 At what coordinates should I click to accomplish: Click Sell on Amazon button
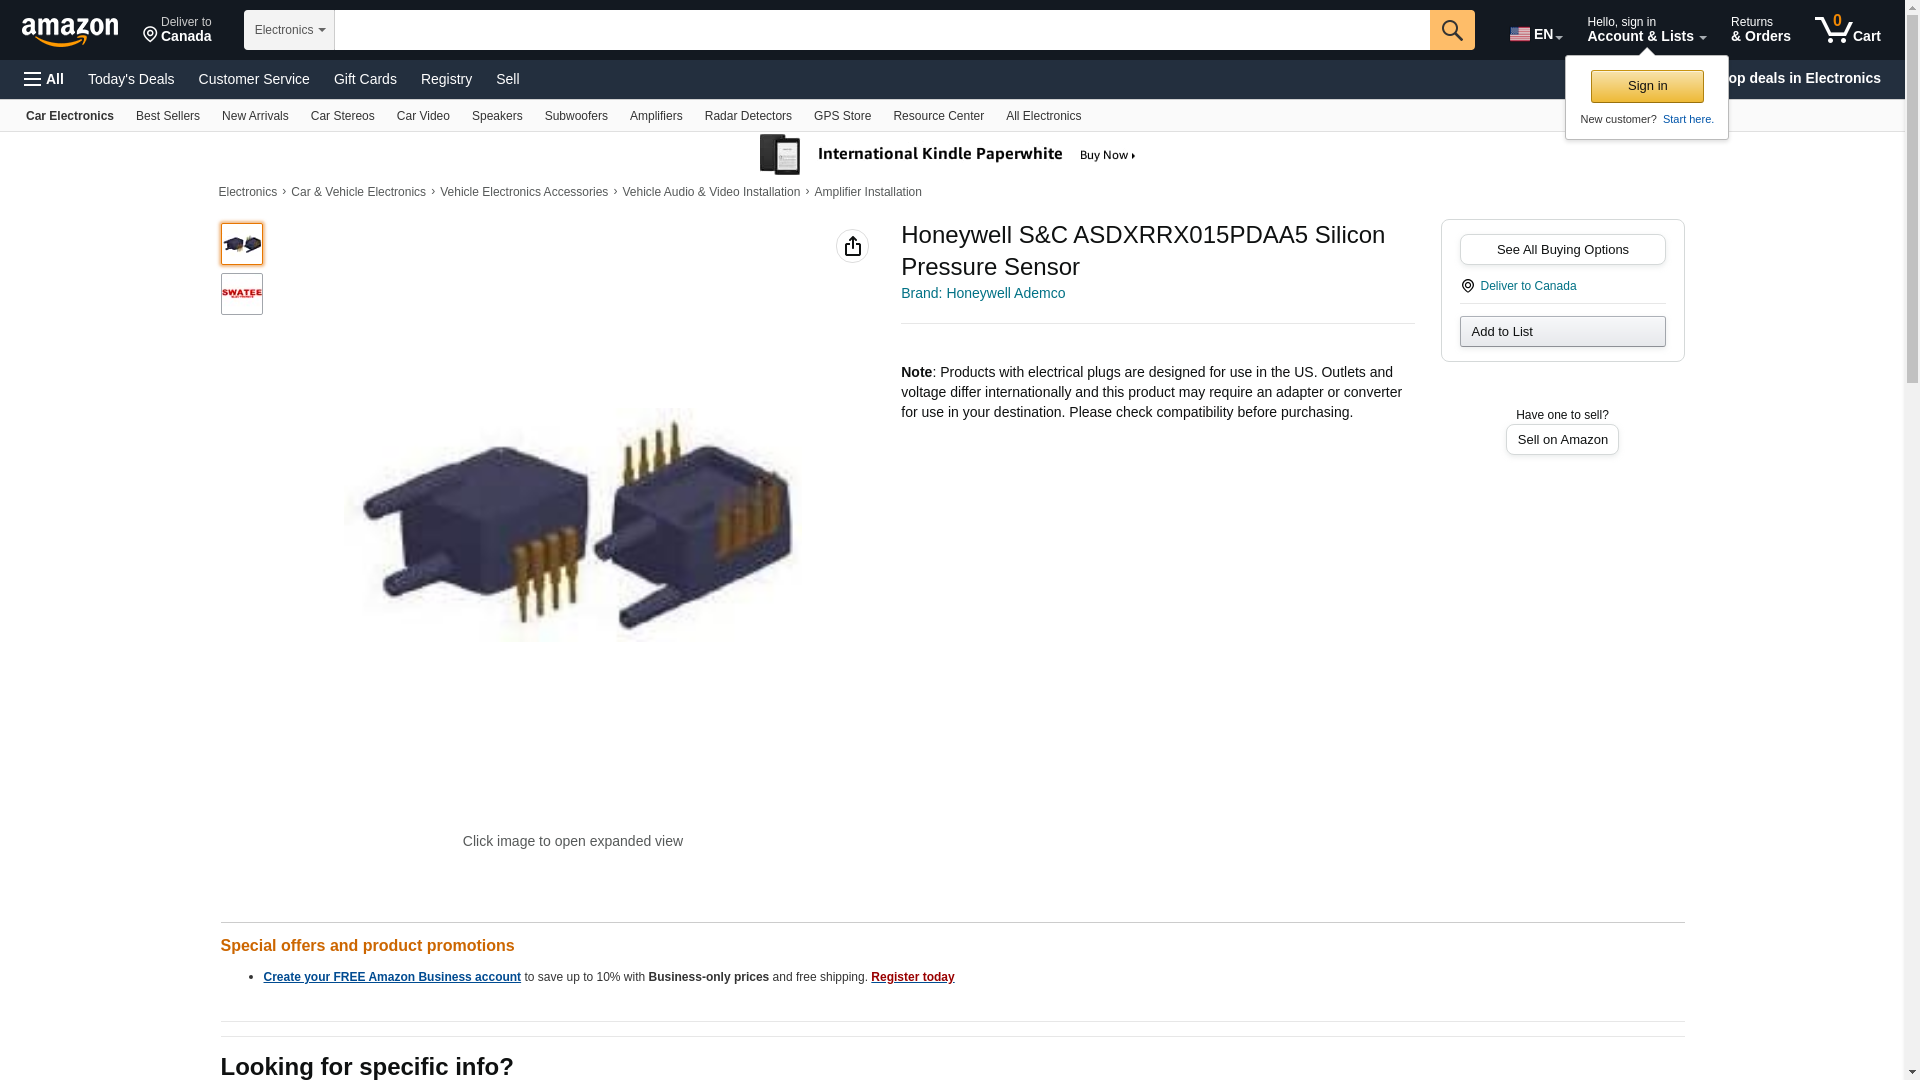[1562, 440]
